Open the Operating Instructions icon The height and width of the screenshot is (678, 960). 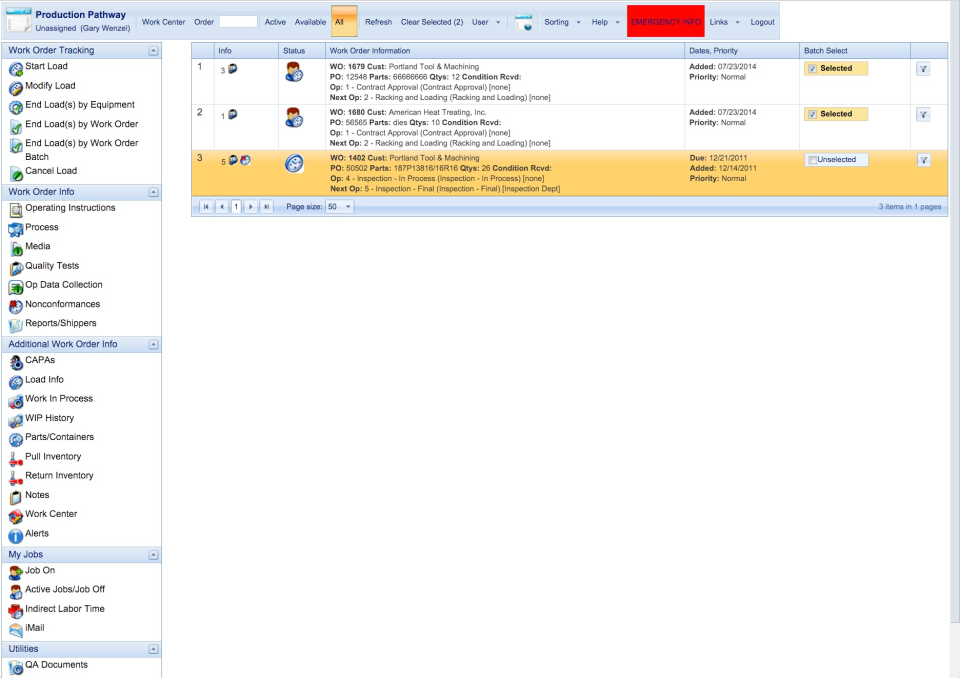(x=15, y=211)
